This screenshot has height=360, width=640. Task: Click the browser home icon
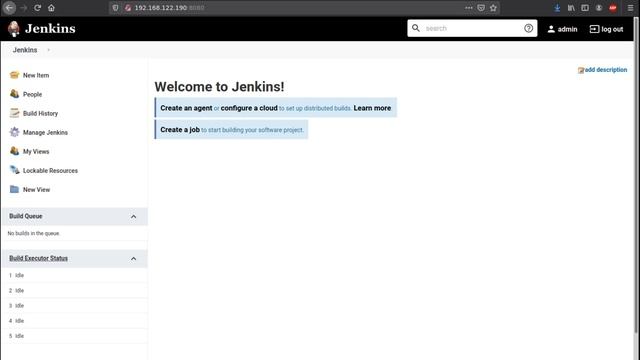[51, 8]
